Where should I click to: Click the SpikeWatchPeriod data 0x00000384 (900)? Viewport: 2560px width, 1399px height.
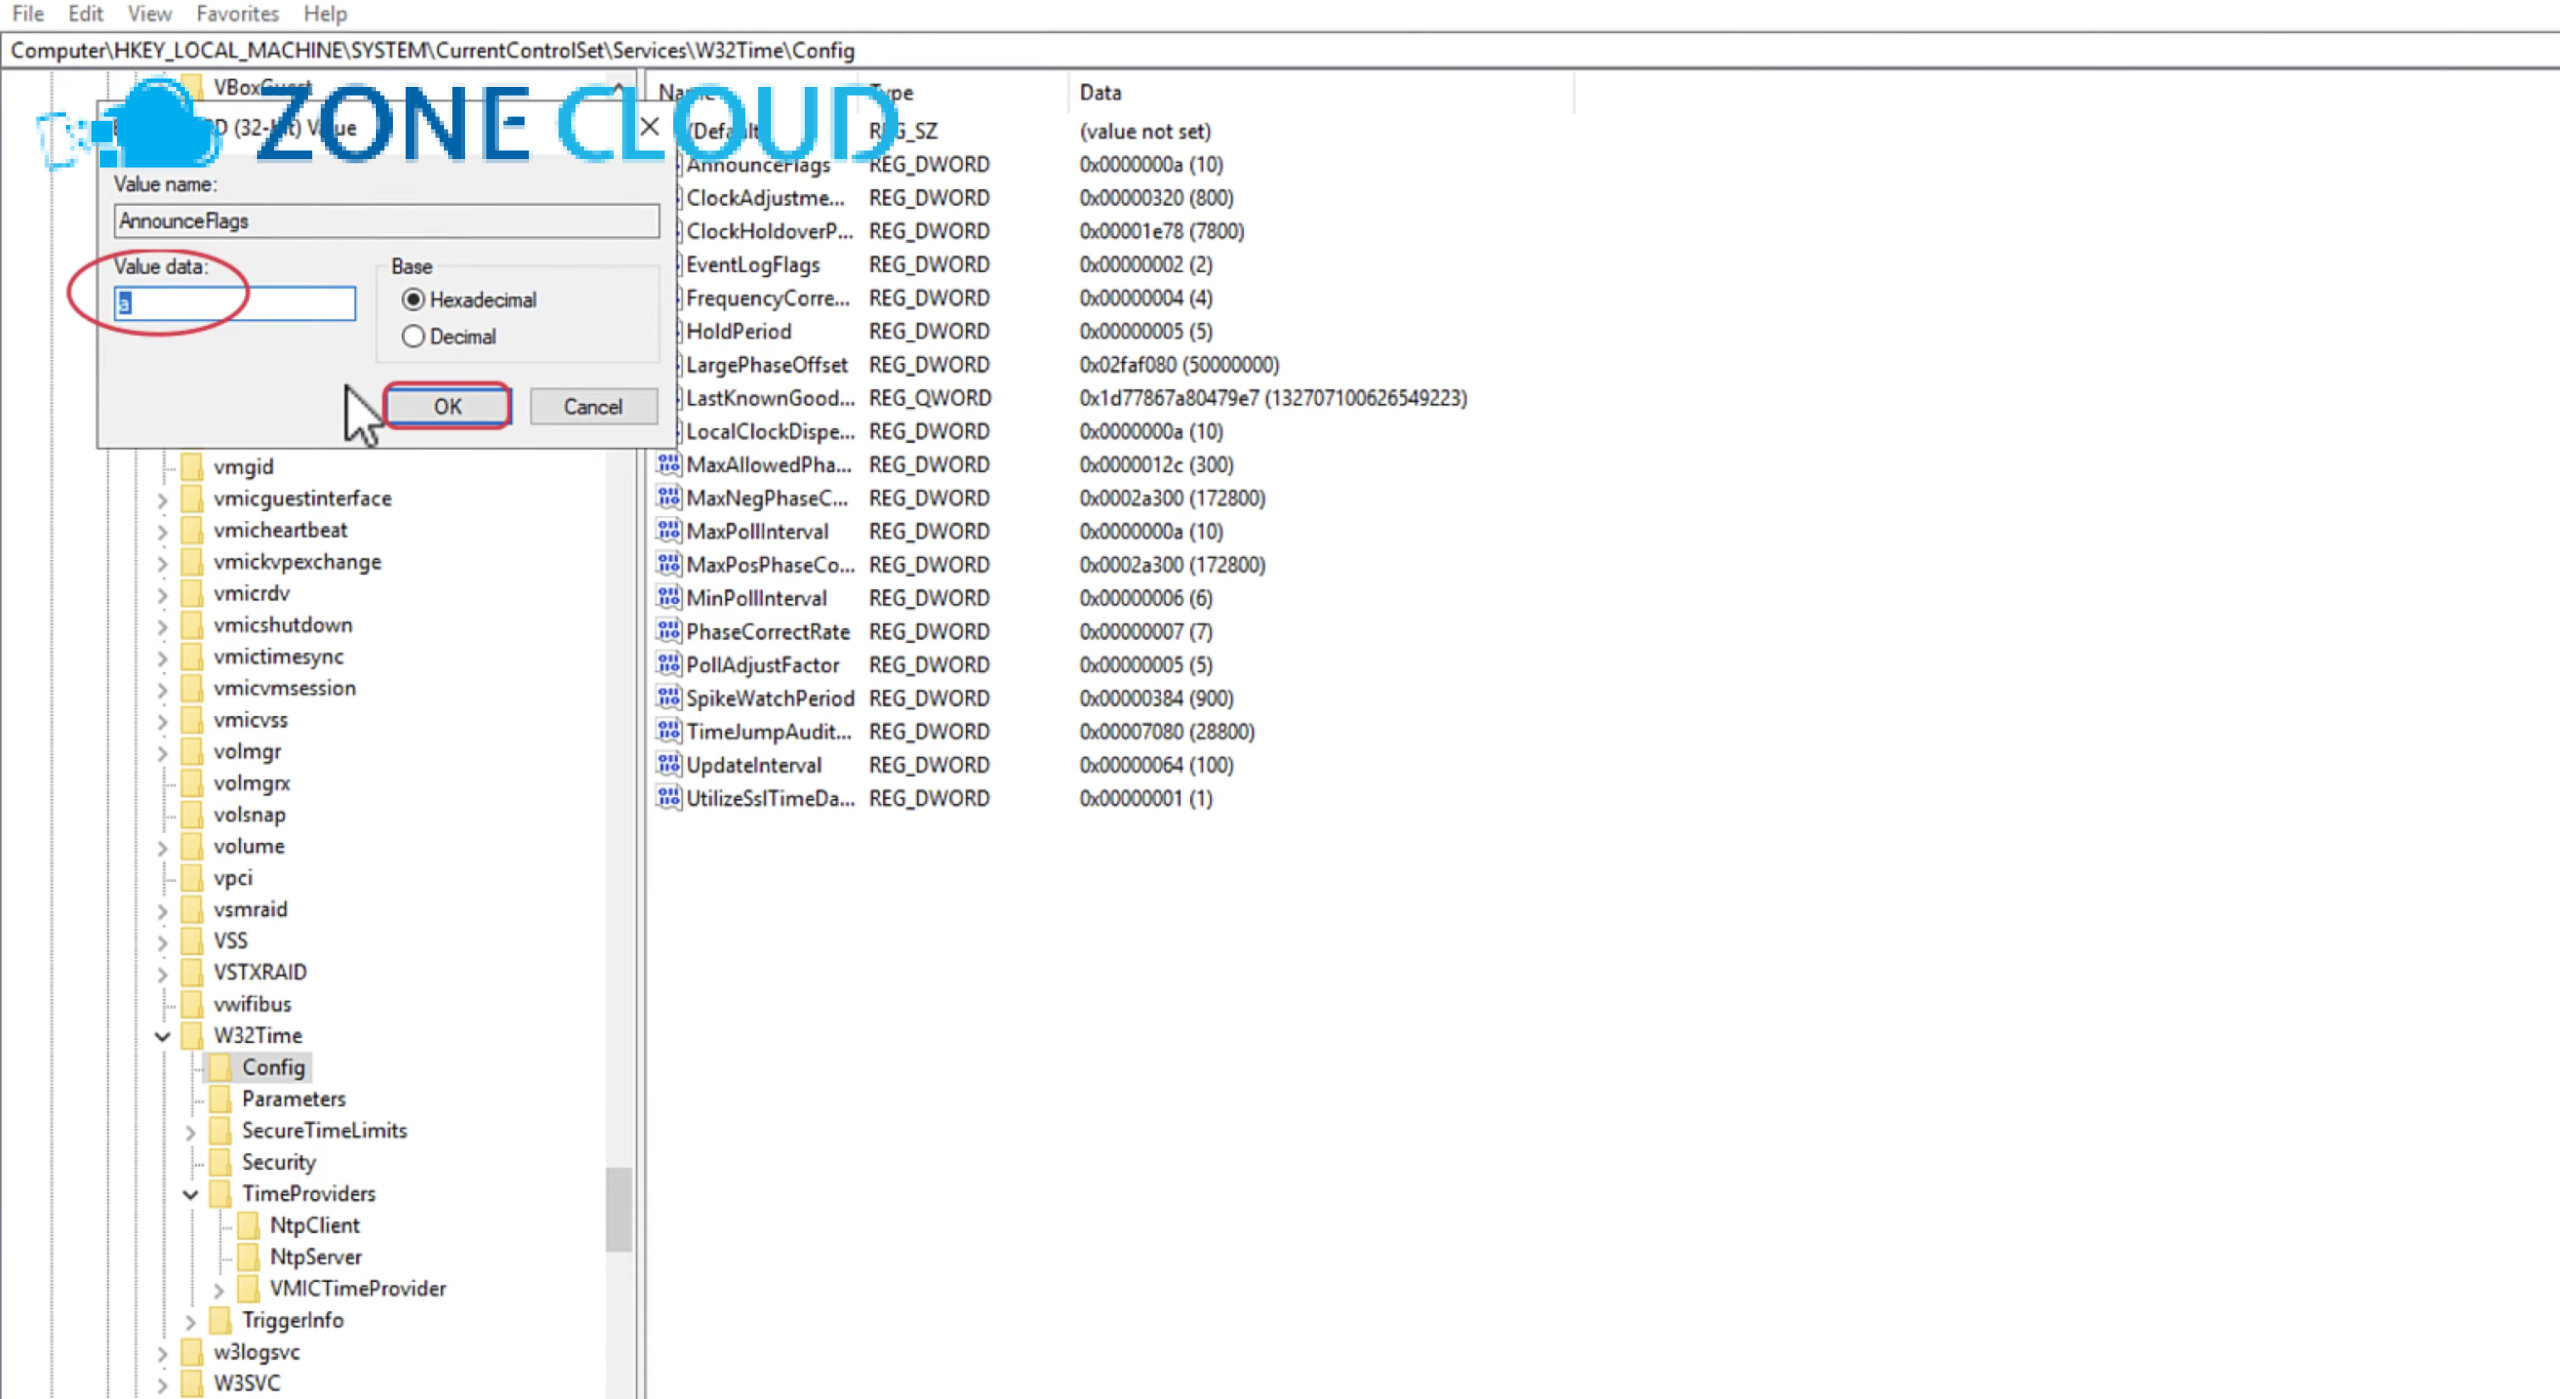(1156, 698)
